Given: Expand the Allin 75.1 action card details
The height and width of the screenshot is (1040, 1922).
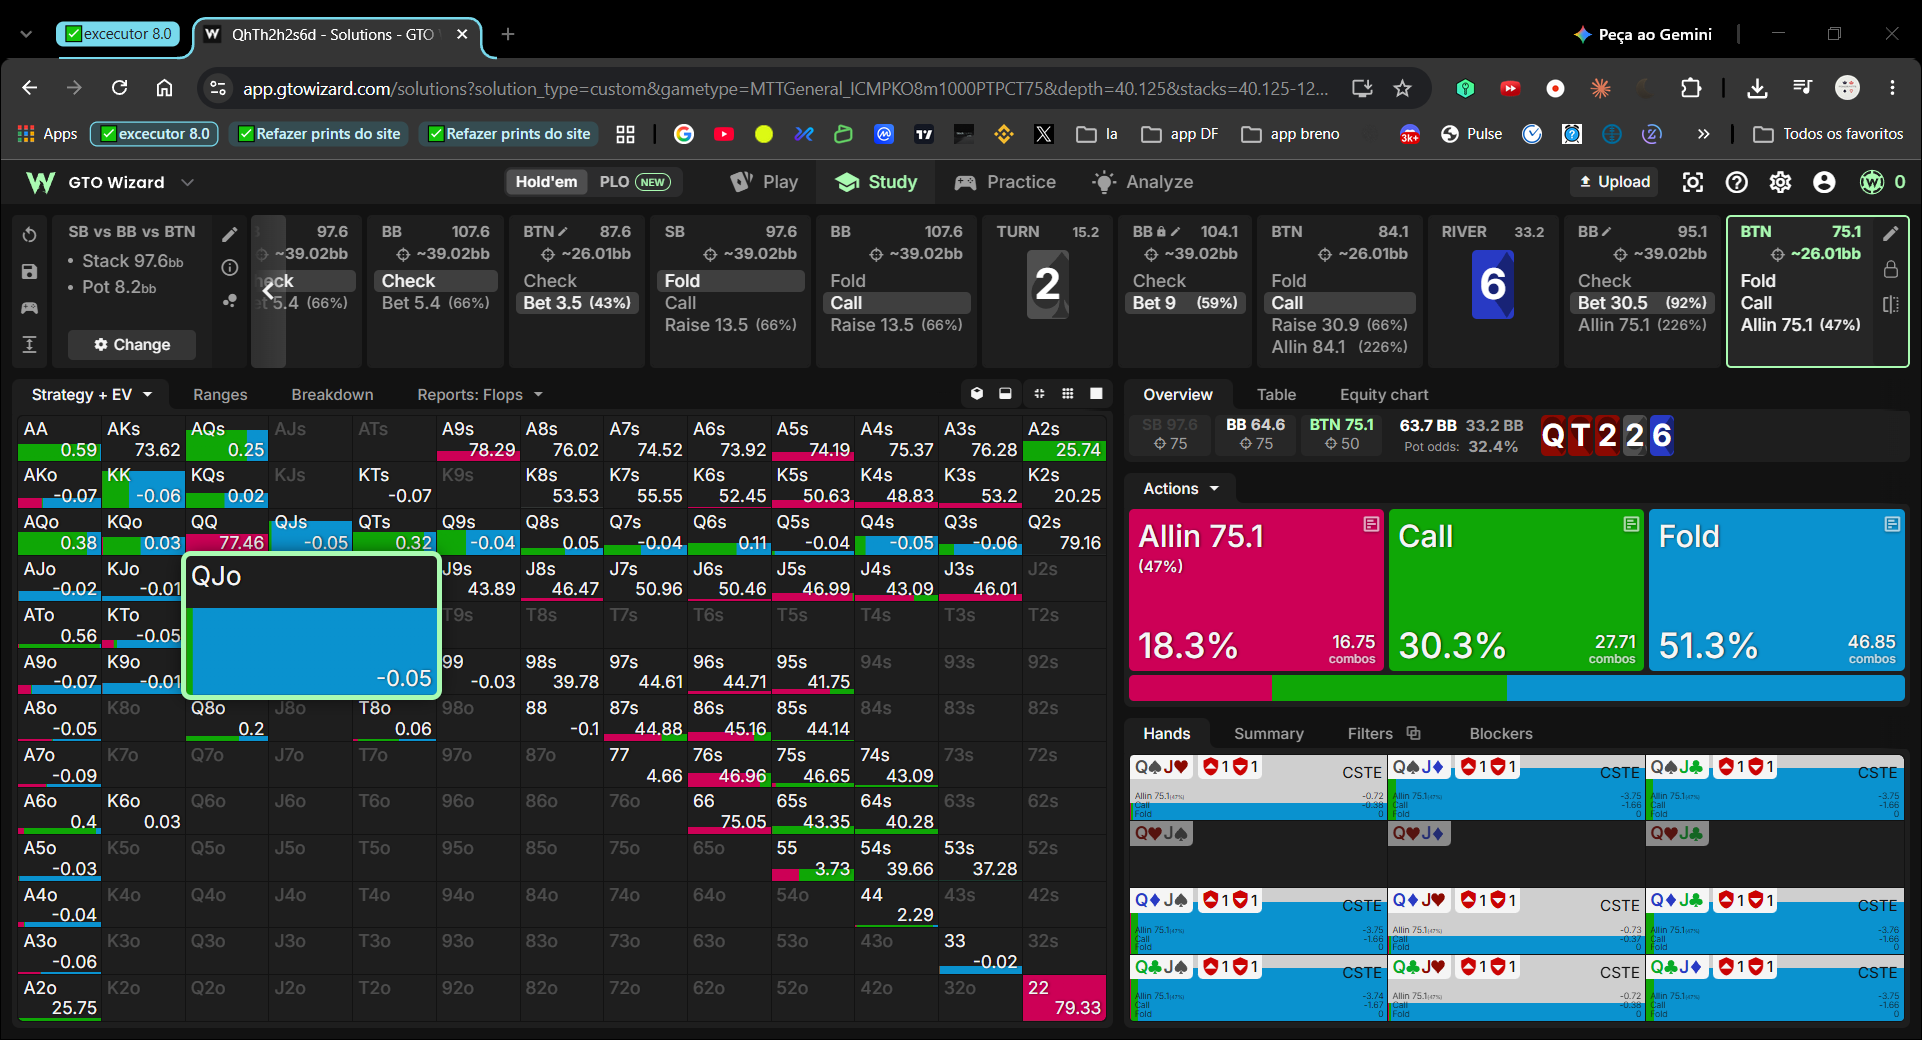Looking at the screenshot, I should point(1371,524).
